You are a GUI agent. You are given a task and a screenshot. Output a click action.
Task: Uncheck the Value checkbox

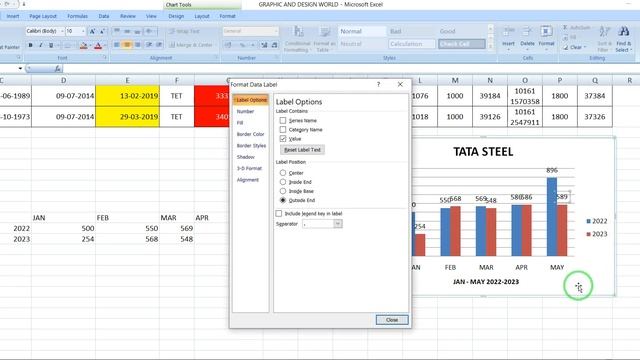click(282, 139)
